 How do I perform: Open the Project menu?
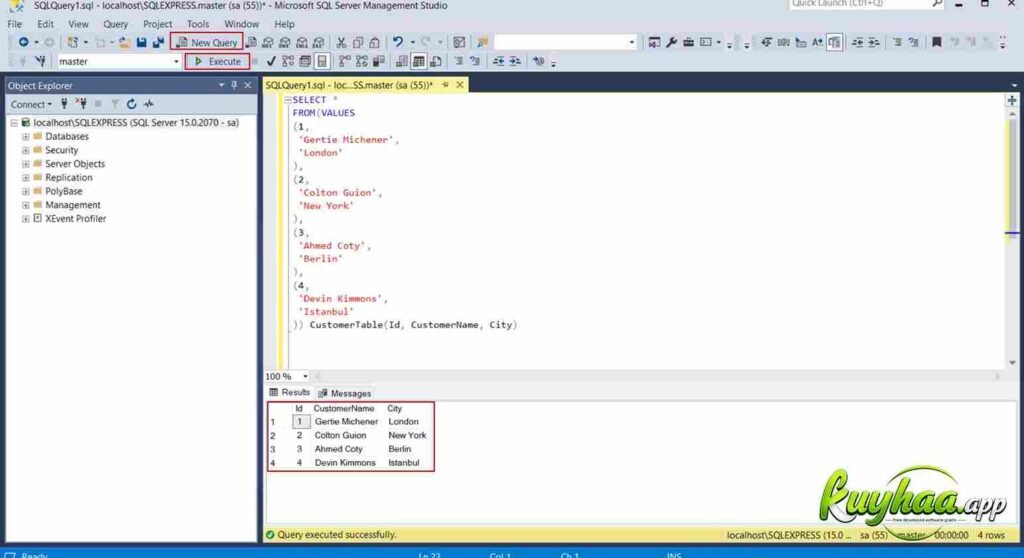point(157,24)
